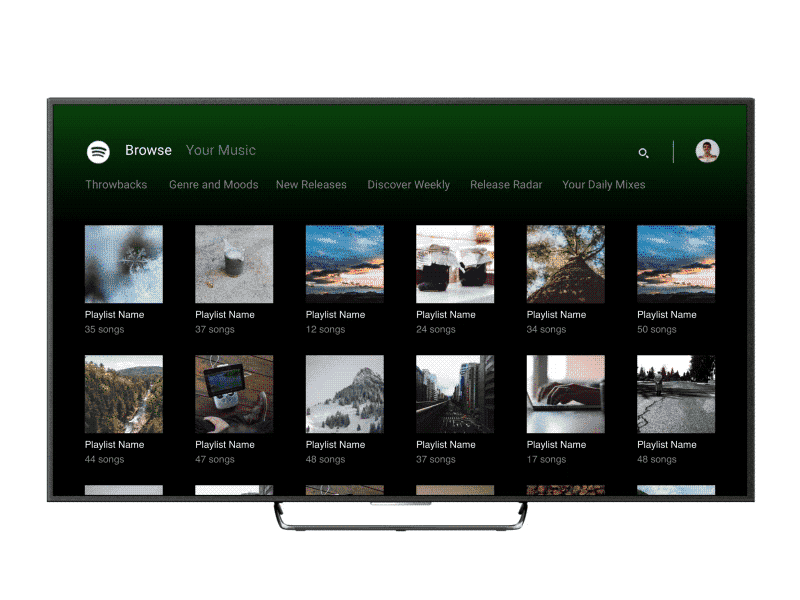Image resolution: width=800 pixels, height=600 pixels.
Task: Switch to the Browse tab
Action: click(x=148, y=151)
